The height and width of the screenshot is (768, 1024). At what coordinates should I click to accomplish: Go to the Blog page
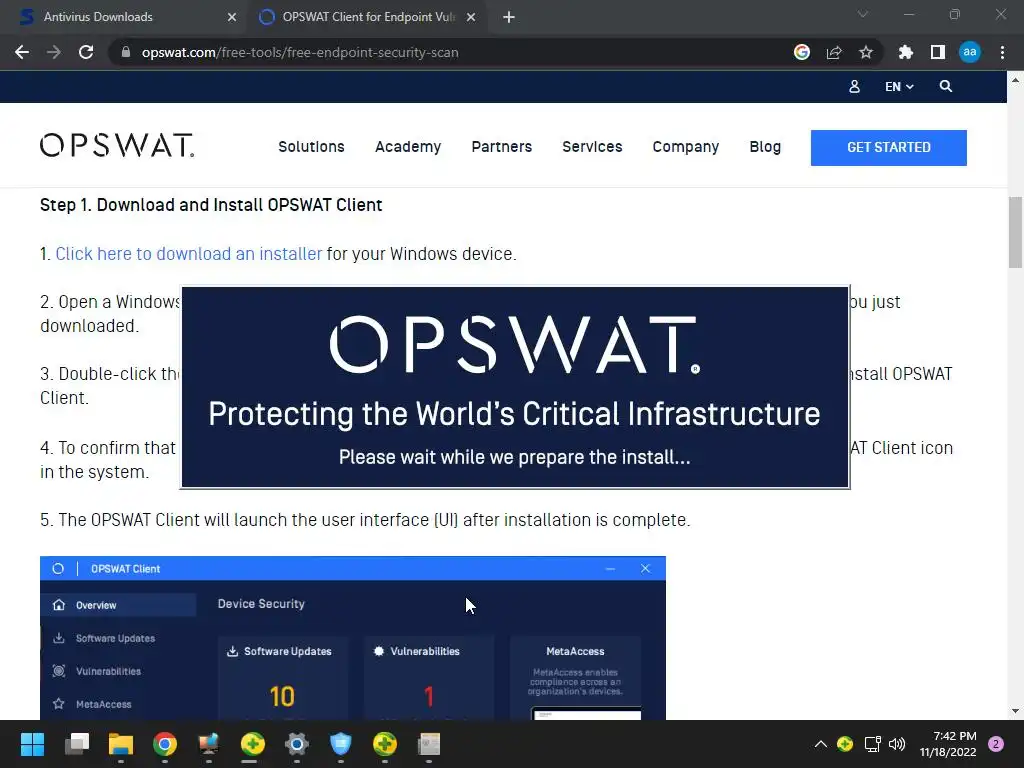coord(765,147)
